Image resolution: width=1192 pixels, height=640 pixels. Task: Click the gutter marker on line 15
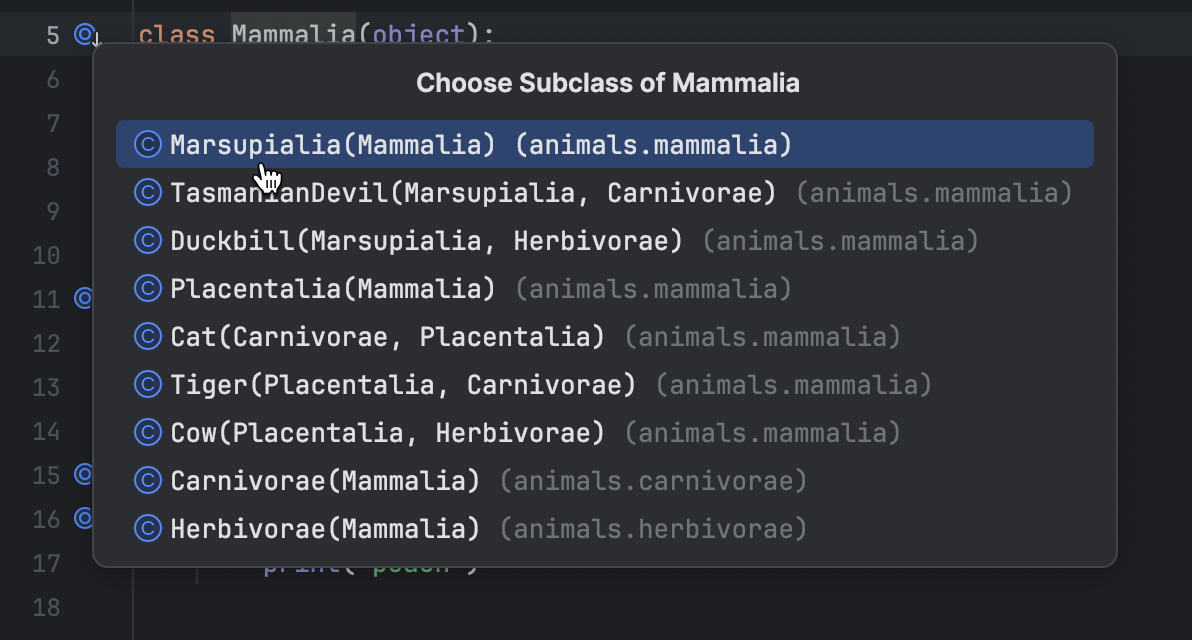(84, 474)
